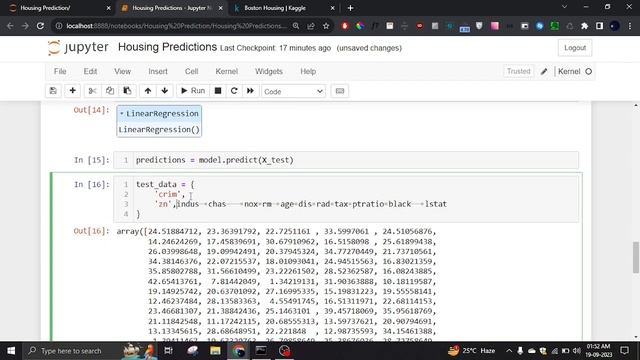The width and height of the screenshot is (640, 360).
Task: Click the 'crim' line in cell 16
Action: (x=170, y=194)
